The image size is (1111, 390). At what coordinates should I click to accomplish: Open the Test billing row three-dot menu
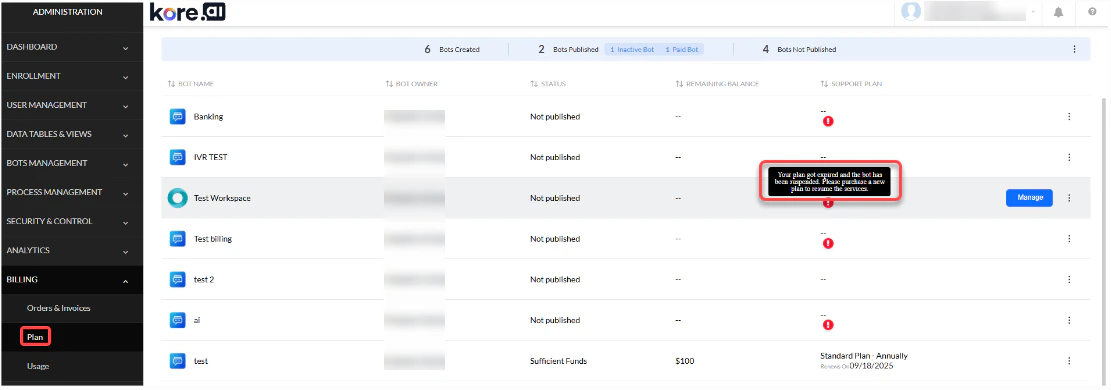coord(1069,239)
